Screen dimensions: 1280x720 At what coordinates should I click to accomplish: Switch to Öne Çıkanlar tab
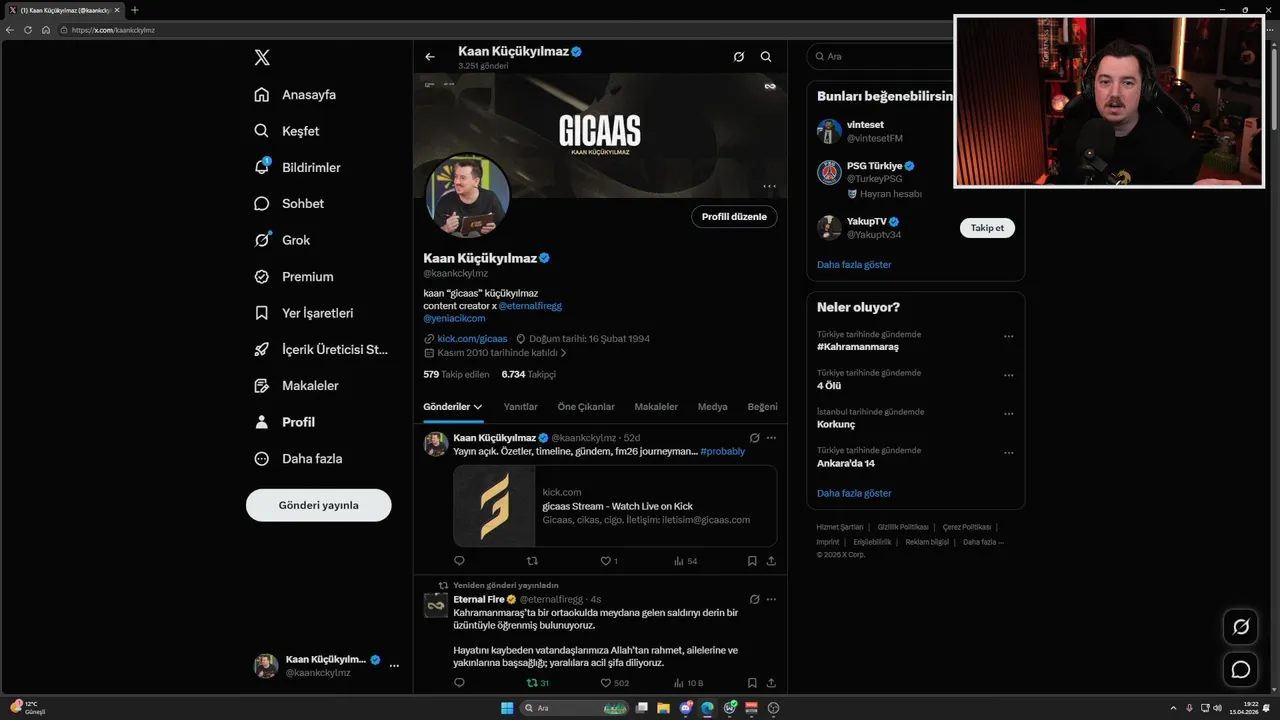click(586, 407)
